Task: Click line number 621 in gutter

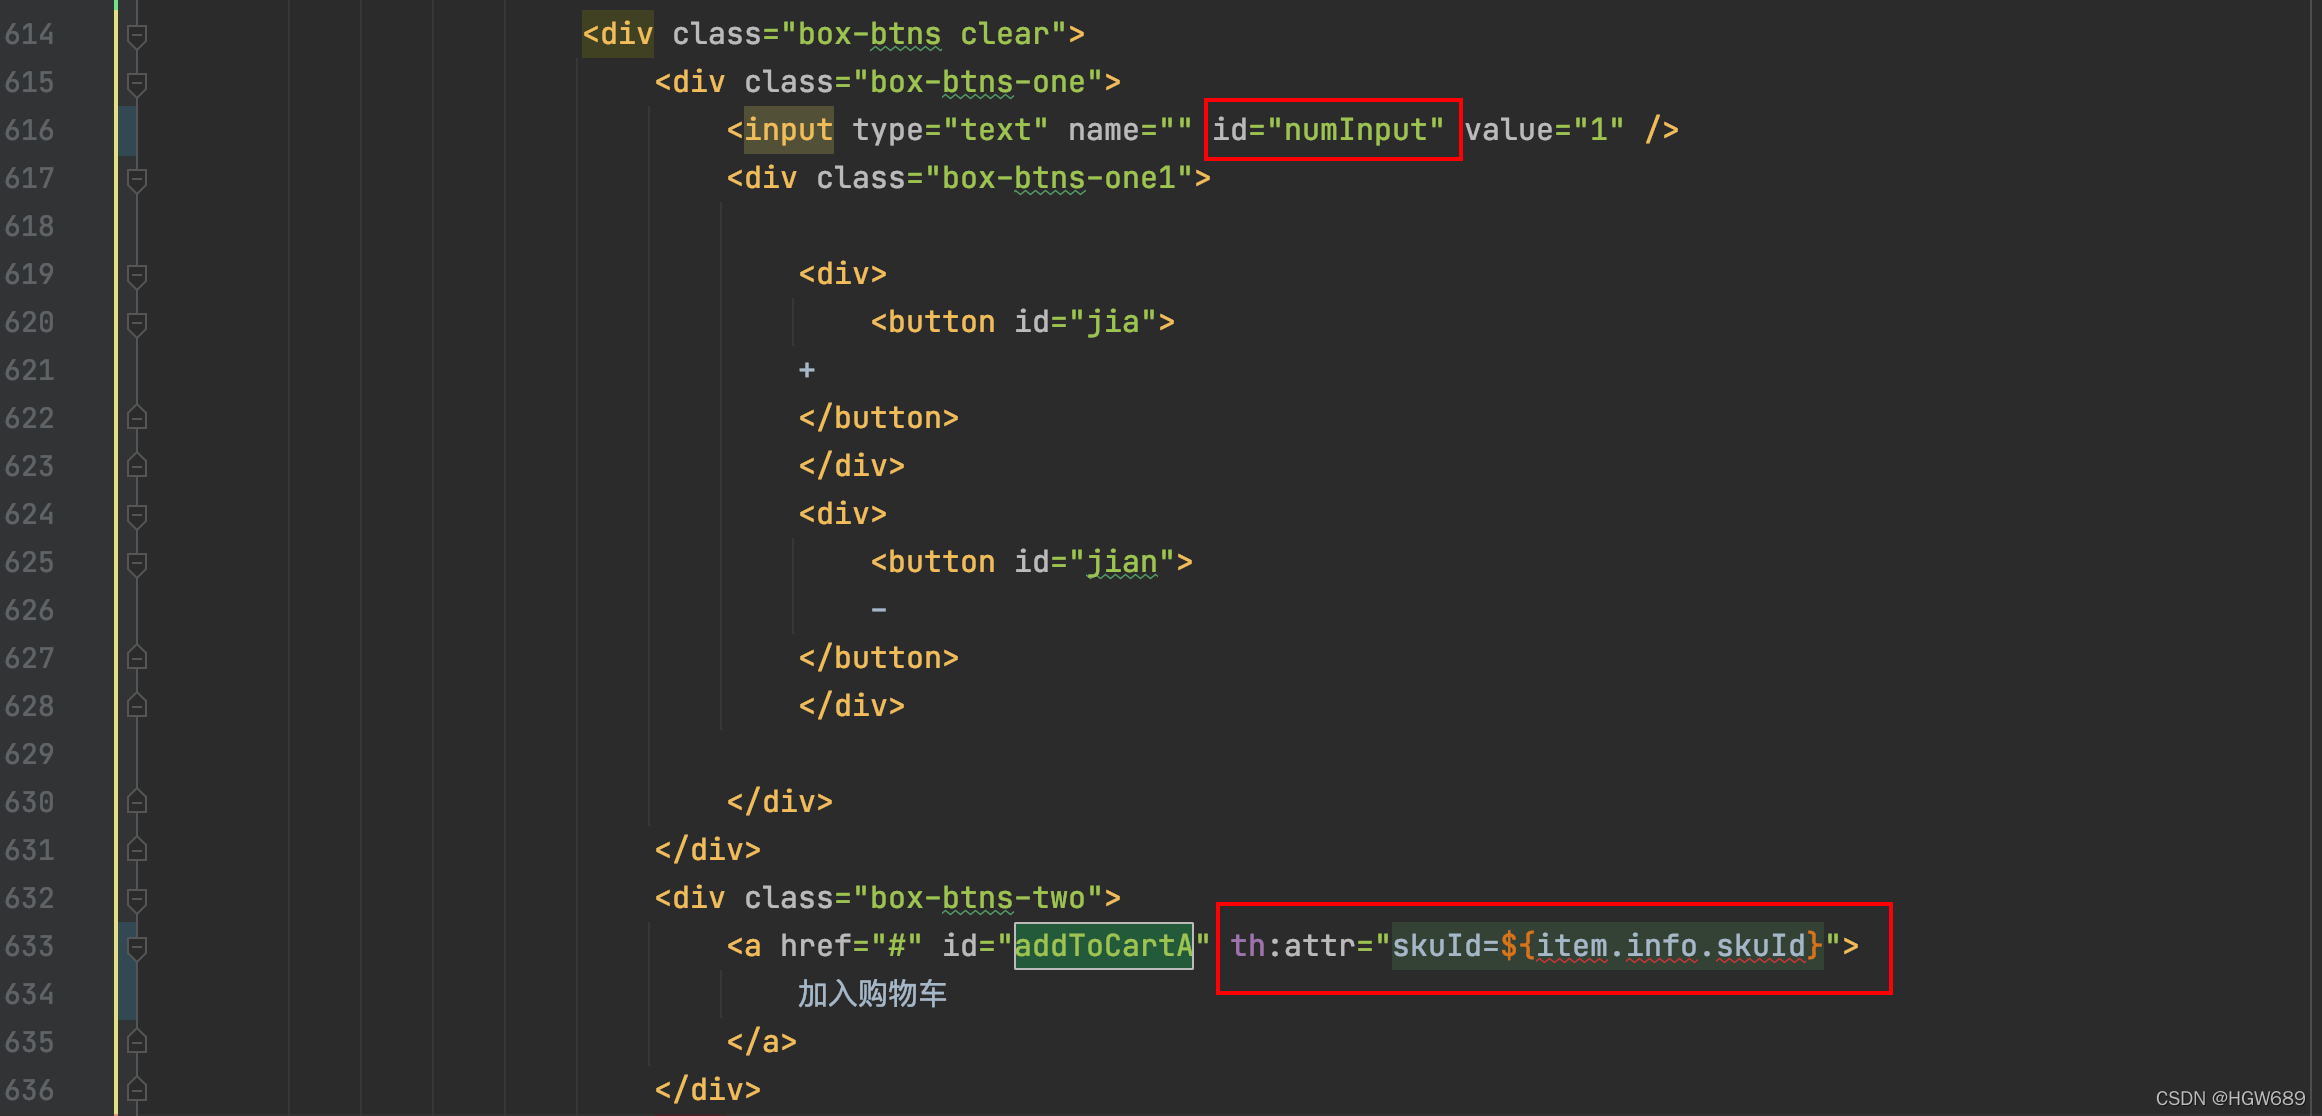Action: click(x=29, y=370)
